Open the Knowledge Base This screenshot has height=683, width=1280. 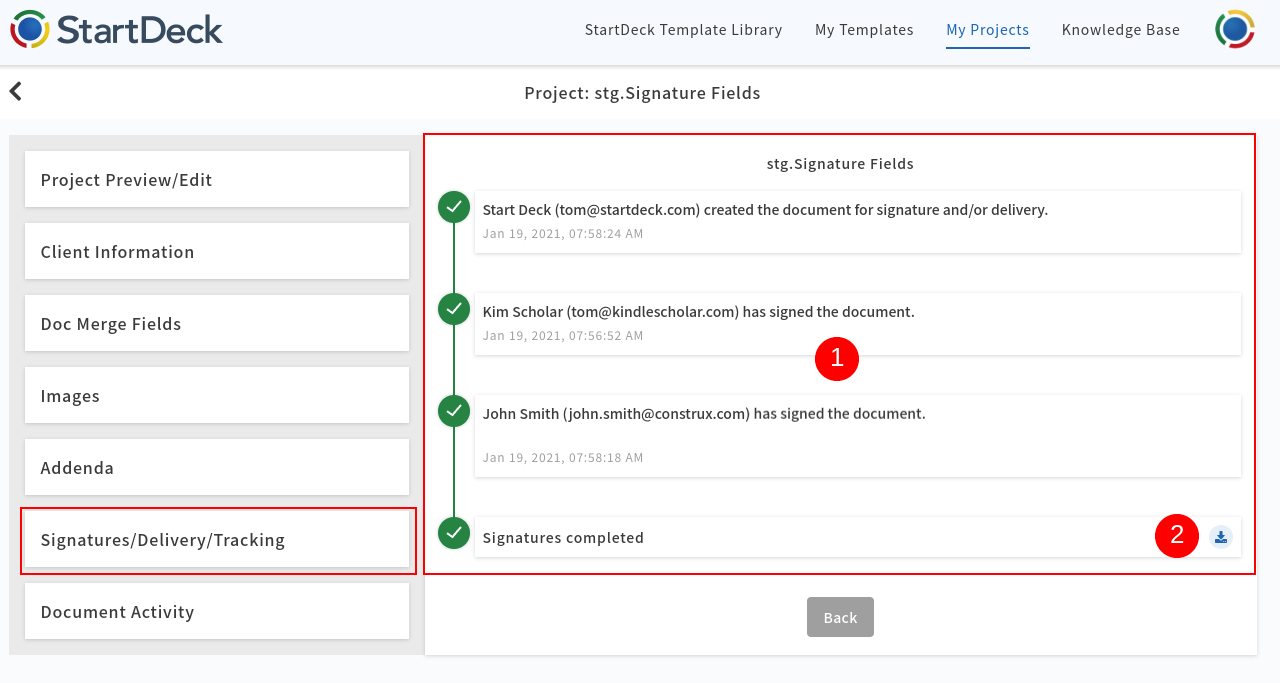pyautogui.click(x=1120, y=30)
